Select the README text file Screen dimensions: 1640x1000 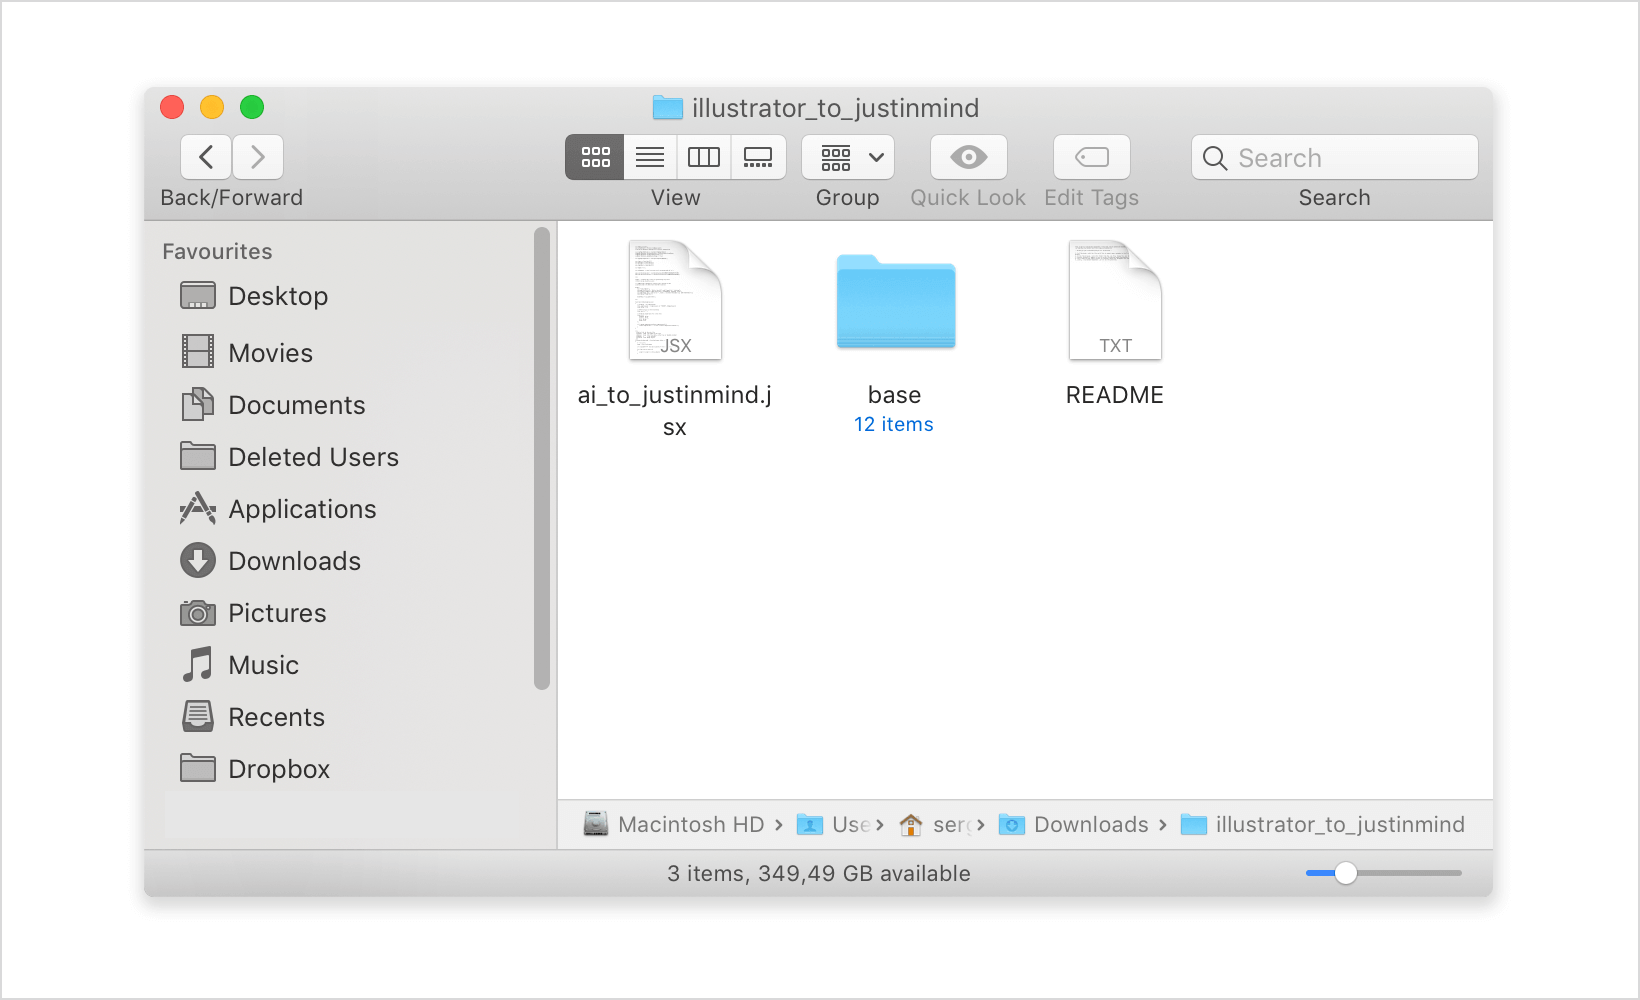[x=1115, y=301]
